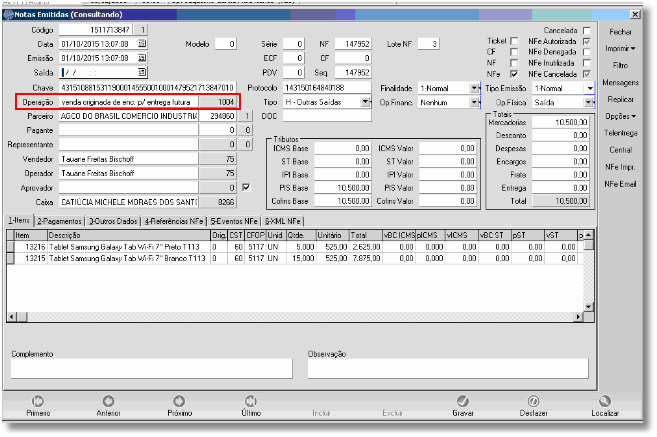
Task: Open the Op Física dropdown
Action: click(x=588, y=102)
